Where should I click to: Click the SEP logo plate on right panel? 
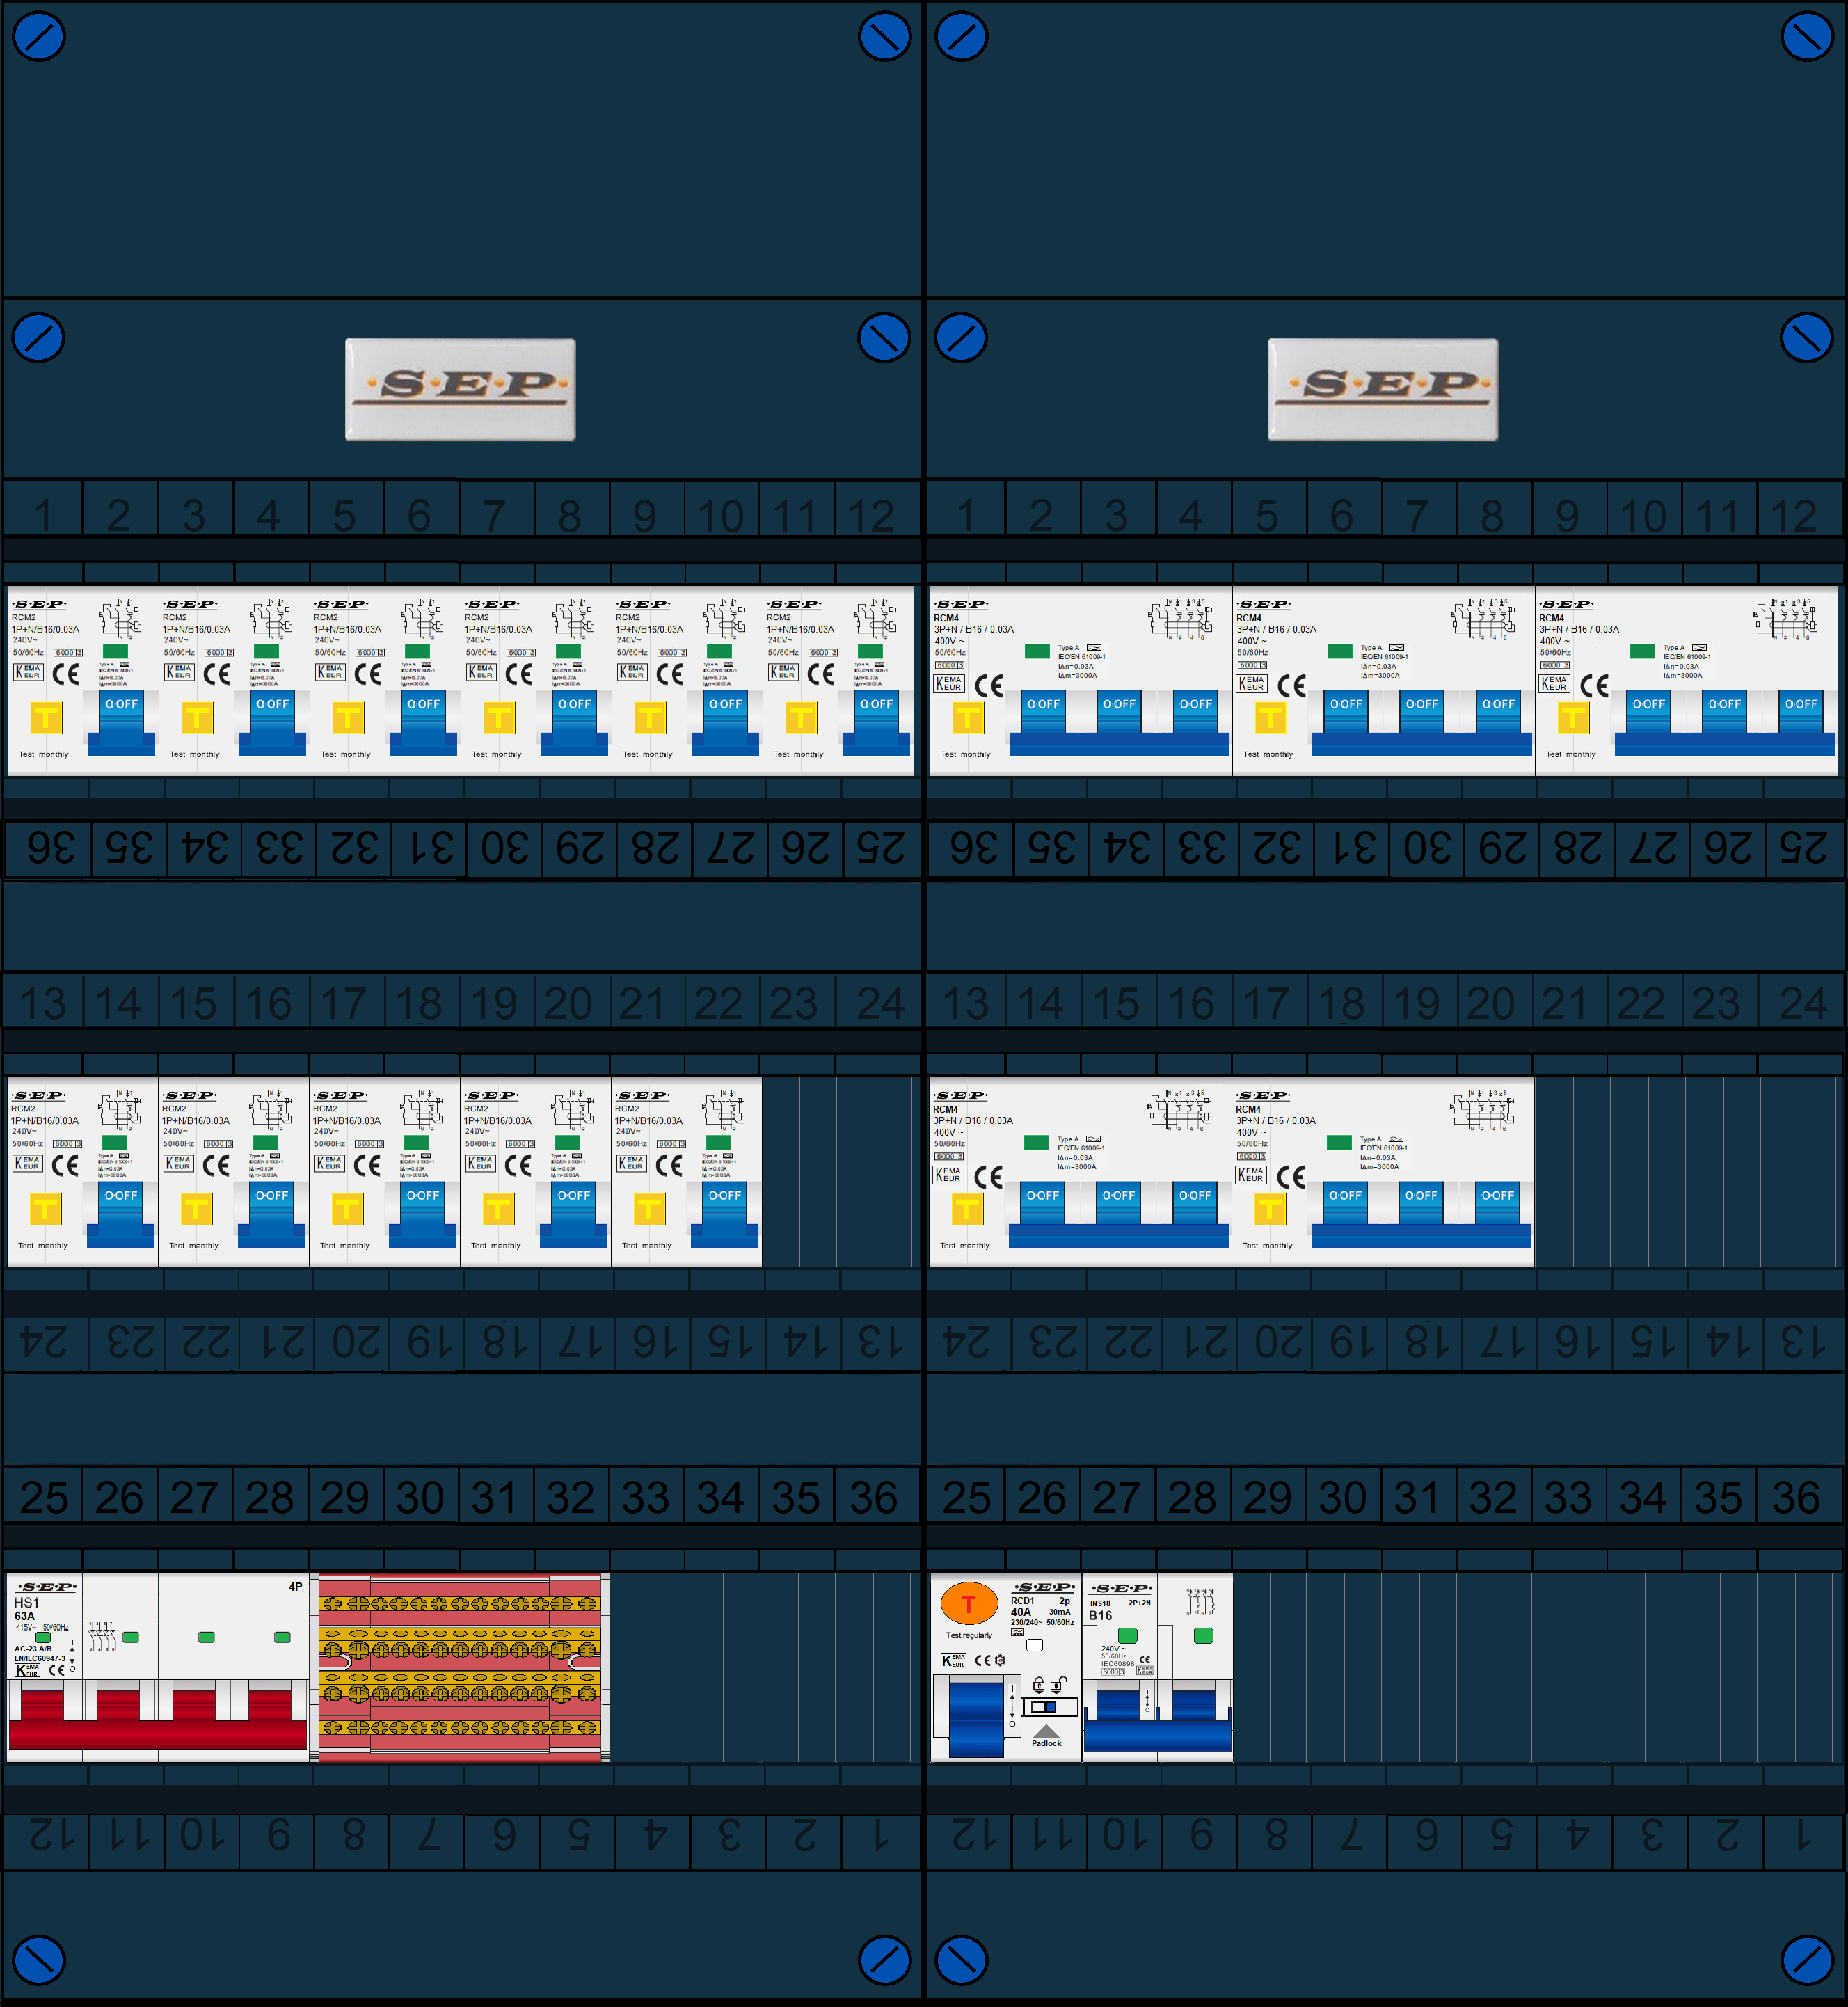(1383, 389)
